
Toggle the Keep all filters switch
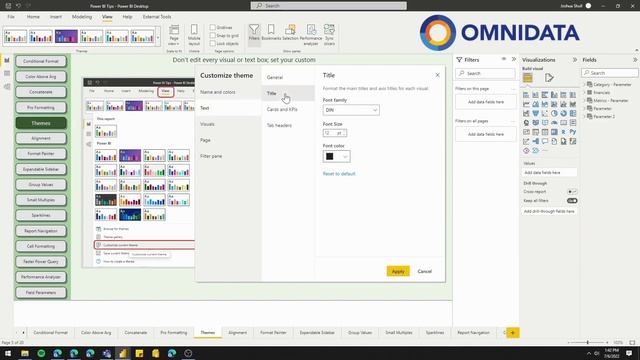coord(572,200)
